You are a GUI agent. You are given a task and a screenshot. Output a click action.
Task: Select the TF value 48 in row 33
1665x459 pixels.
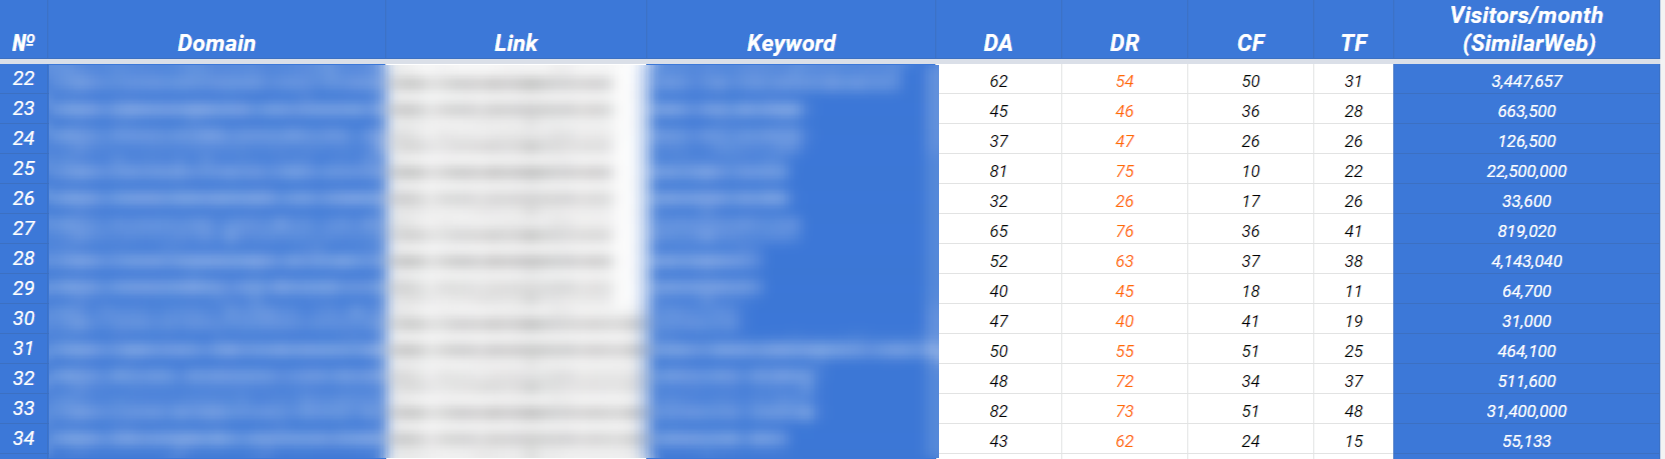point(1353,411)
